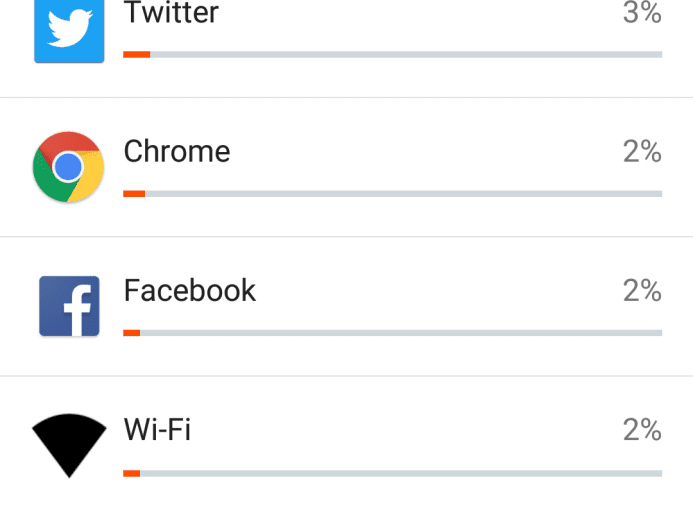693x510 pixels.
Task: Open the Chrome app icon
Action: pyautogui.click(x=69, y=167)
